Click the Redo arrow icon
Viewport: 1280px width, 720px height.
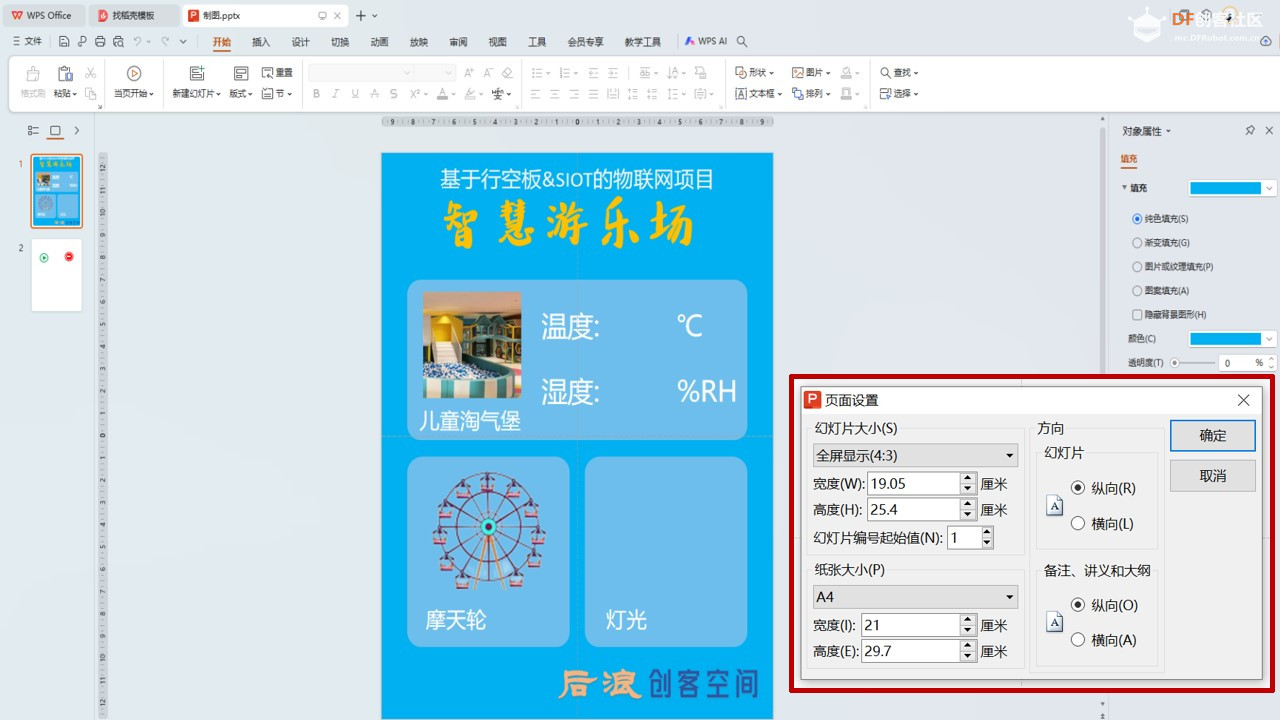pyautogui.click(x=165, y=42)
